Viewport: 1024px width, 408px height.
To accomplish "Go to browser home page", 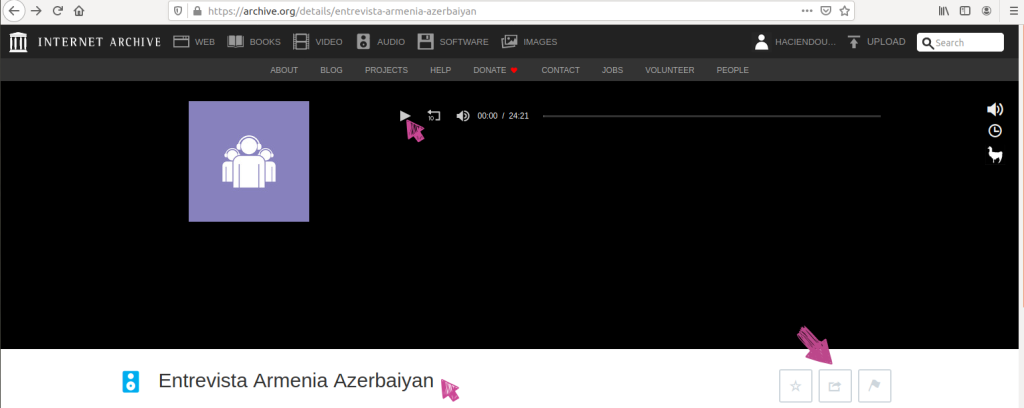I will pos(79,11).
